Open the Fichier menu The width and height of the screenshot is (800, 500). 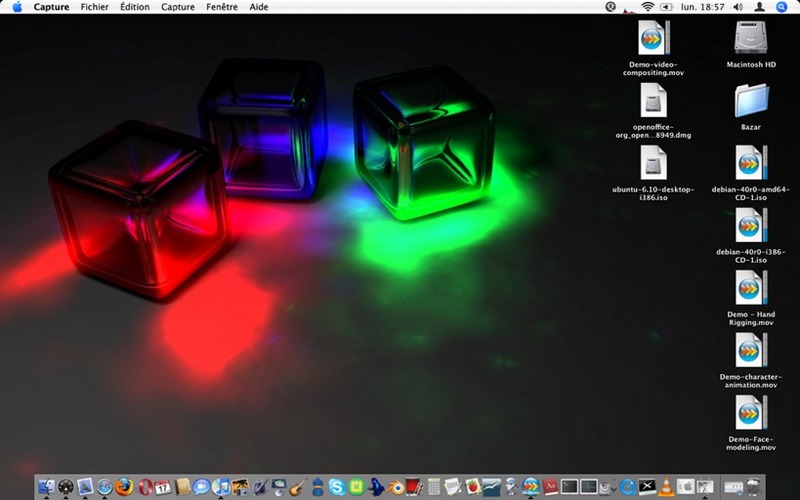95,7
